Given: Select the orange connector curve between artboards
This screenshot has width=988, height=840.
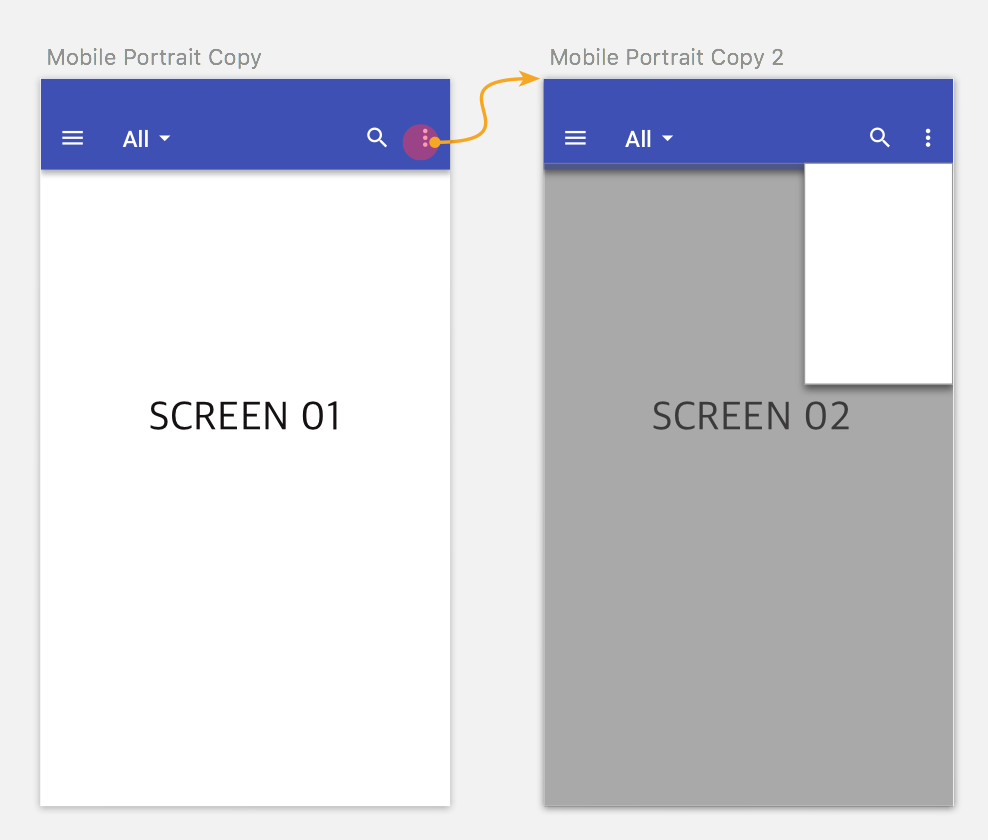Looking at the screenshot, I should 484,110.
